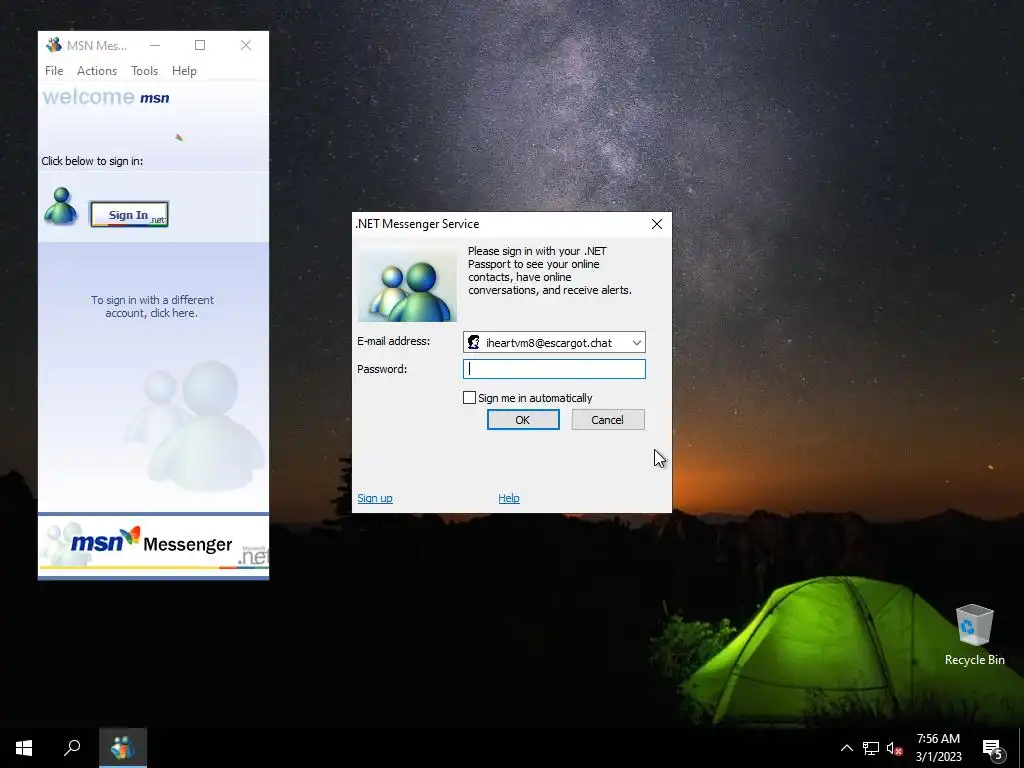Open the Sign up link
This screenshot has height=768, width=1024.
point(375,498)
